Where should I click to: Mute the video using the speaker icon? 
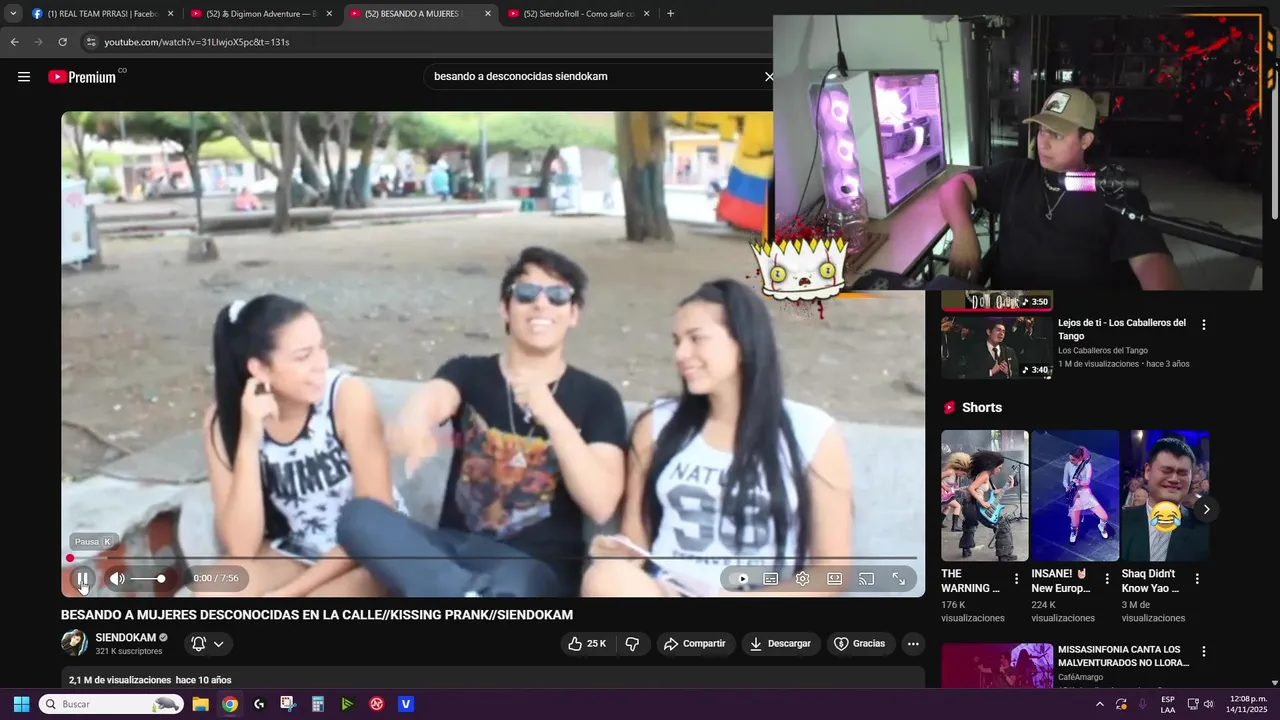117,578
